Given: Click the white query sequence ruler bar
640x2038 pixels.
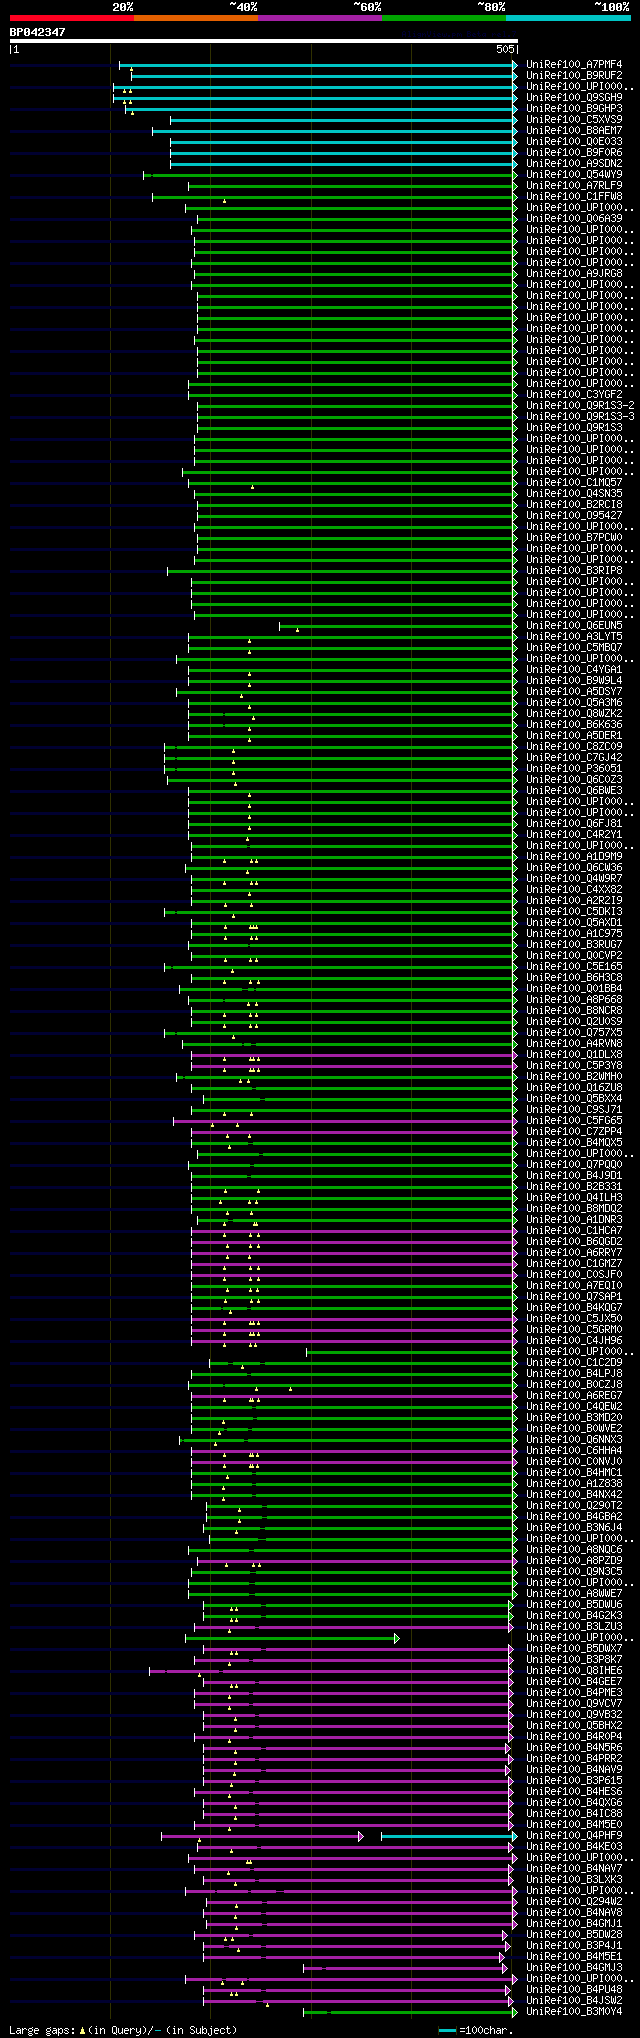Looking at the screenshot, I should 264,41.
